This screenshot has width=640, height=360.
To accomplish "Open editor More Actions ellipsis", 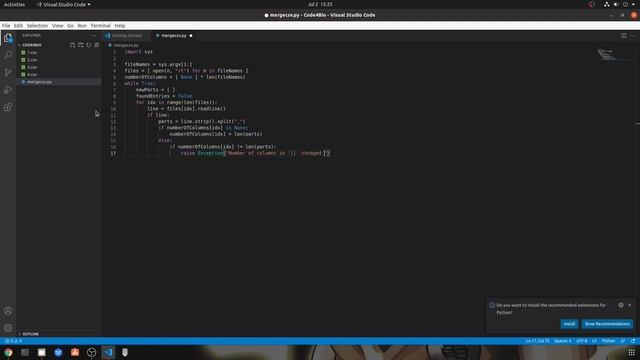I will (633, 36).
